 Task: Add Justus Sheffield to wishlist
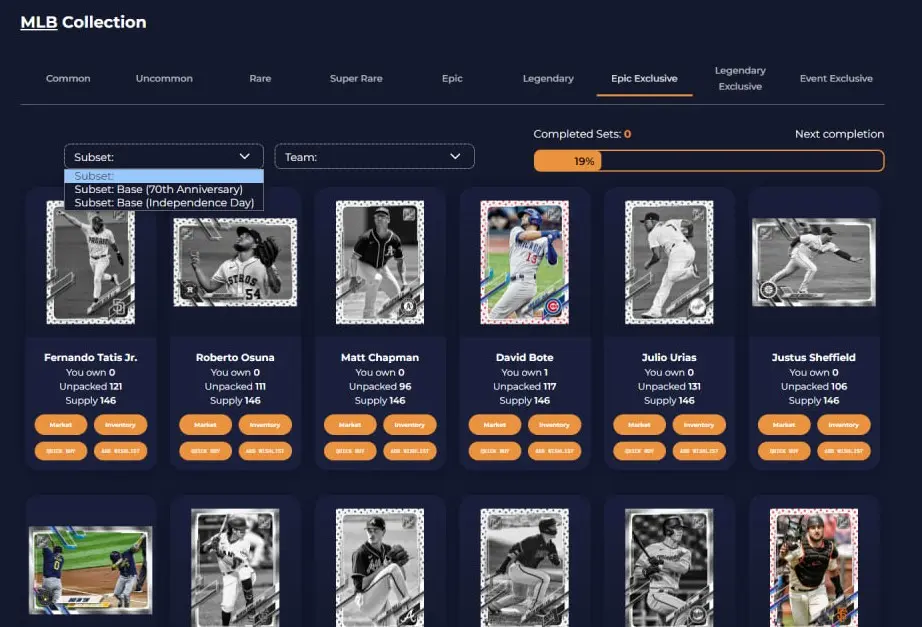click(843, 451)
